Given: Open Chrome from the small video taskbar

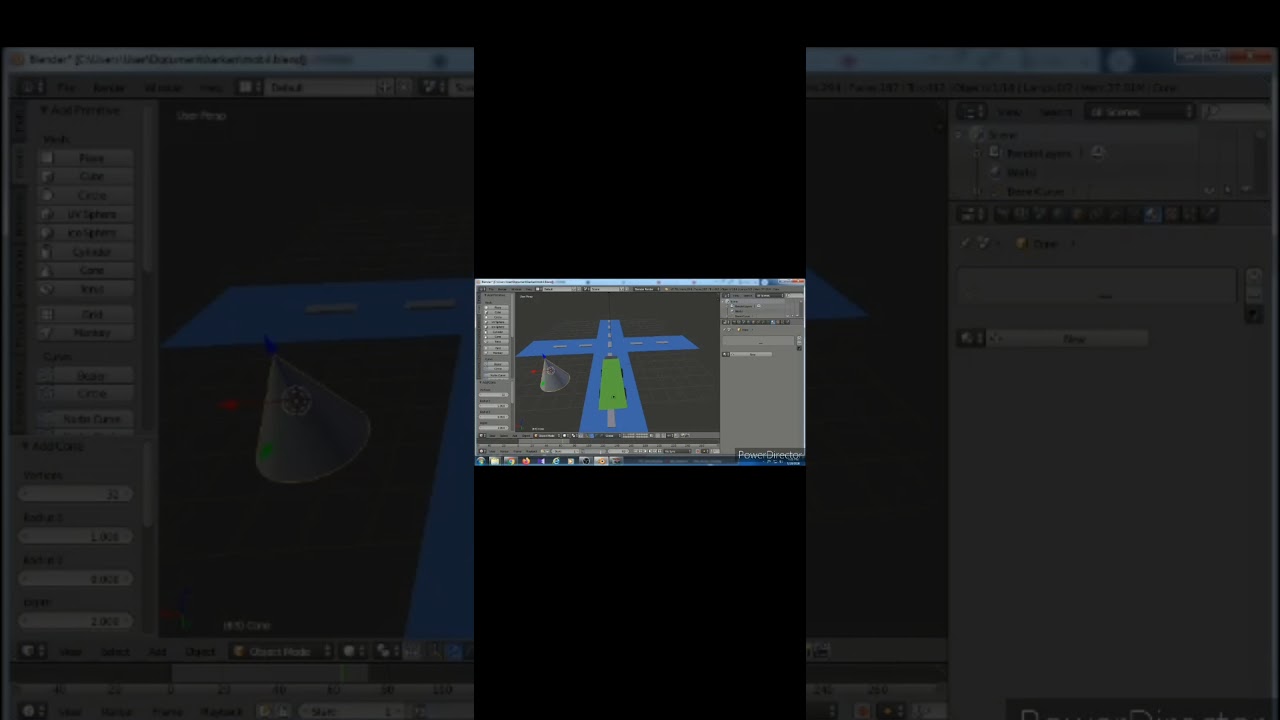Looking at the screenshot, I should tap(510, 461).
